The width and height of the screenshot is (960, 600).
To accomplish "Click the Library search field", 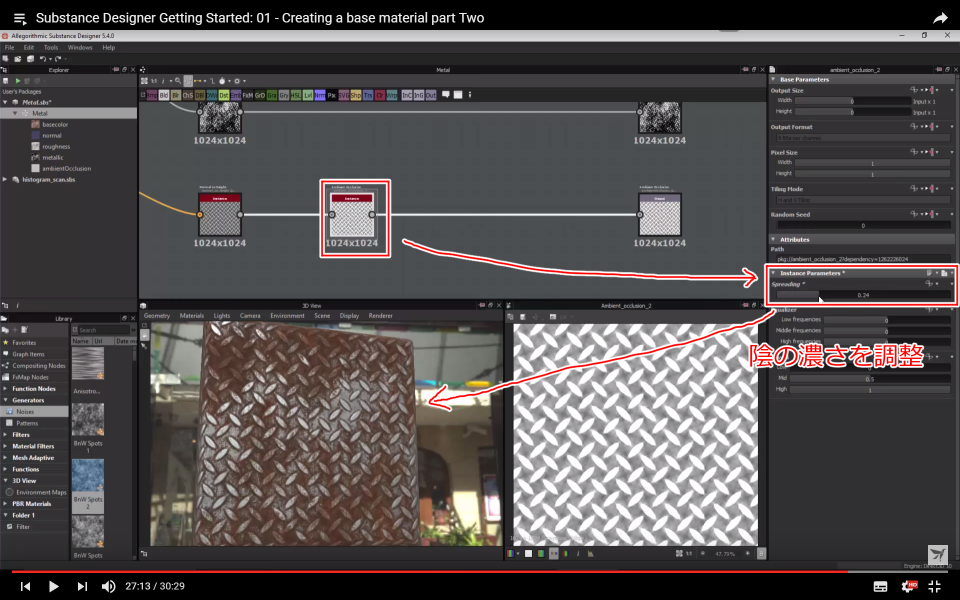I will (x=103, y=330).
